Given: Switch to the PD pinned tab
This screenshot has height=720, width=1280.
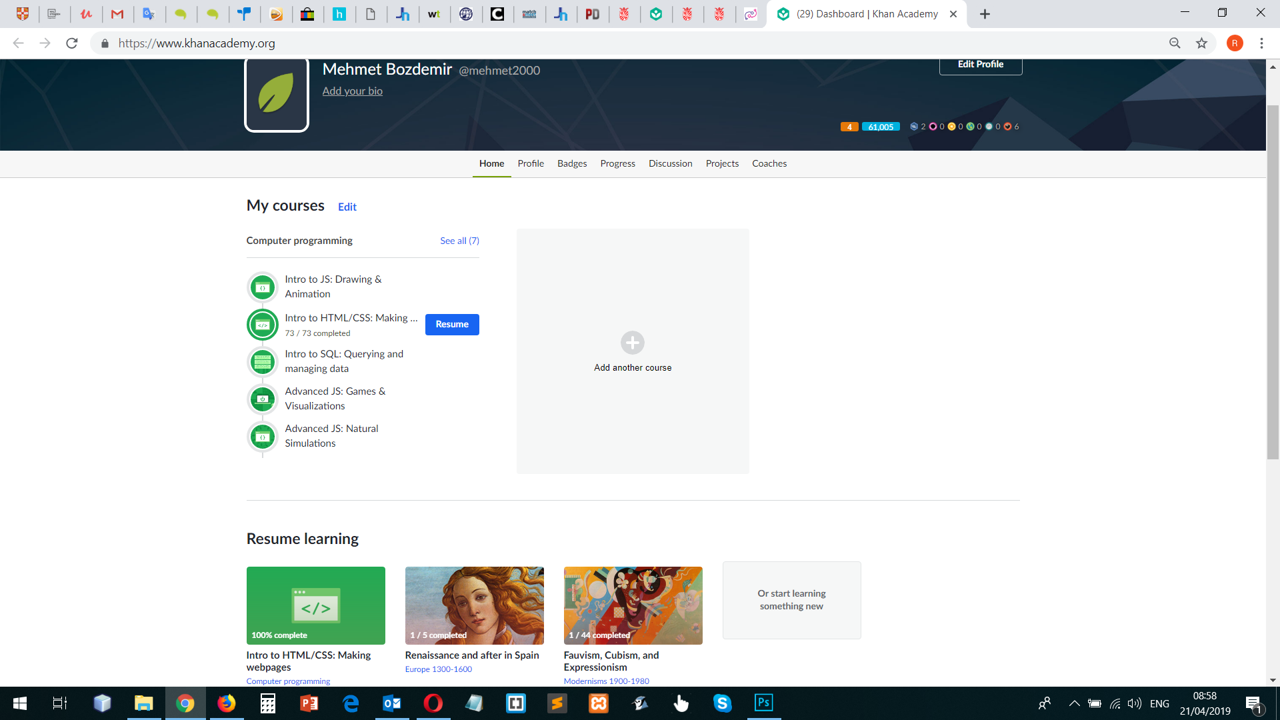Looking at the screenshot, I should [593, 14].
